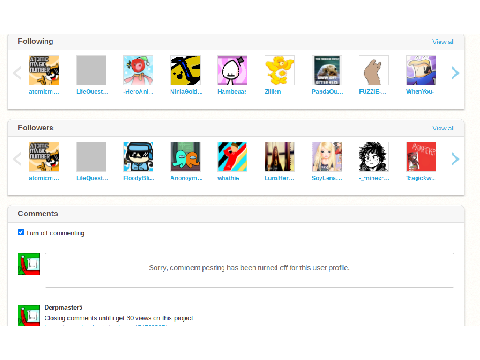
Task: Open the 'View all' link in Followers
Action: pyautogui.click(x=443, y=128)
